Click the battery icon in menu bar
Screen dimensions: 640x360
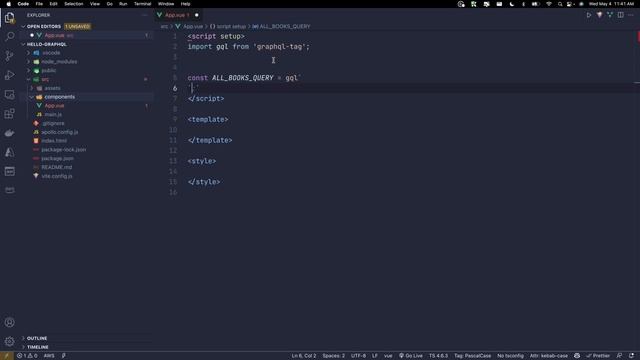coord(536,4)
